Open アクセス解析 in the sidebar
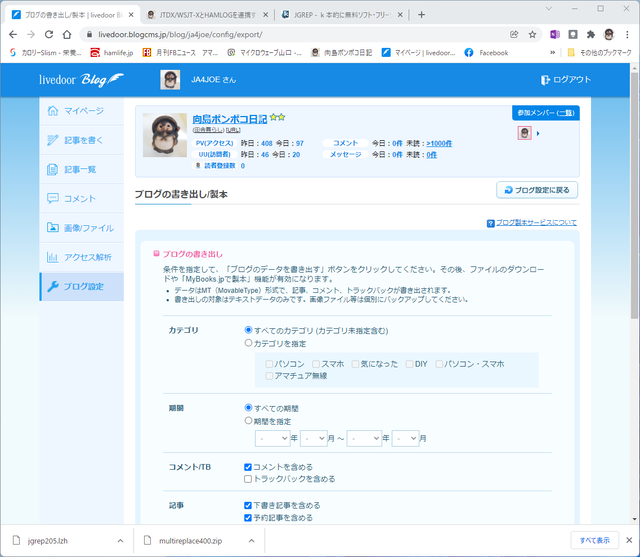640x557 pixels. click(x=82, y=257)
